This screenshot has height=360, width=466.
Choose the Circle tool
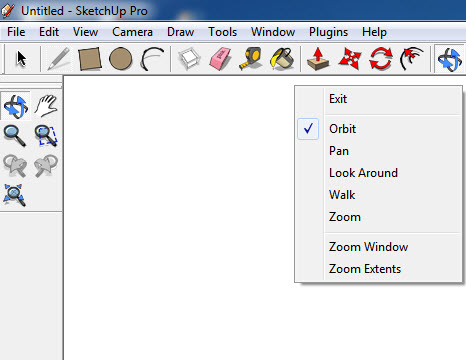pos(120,59)
